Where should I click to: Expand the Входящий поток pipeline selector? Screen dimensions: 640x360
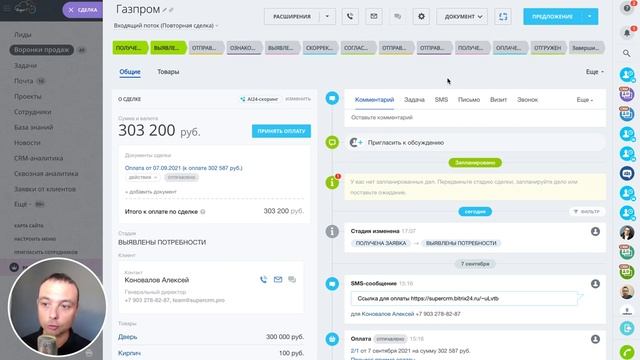click(166, 25)
